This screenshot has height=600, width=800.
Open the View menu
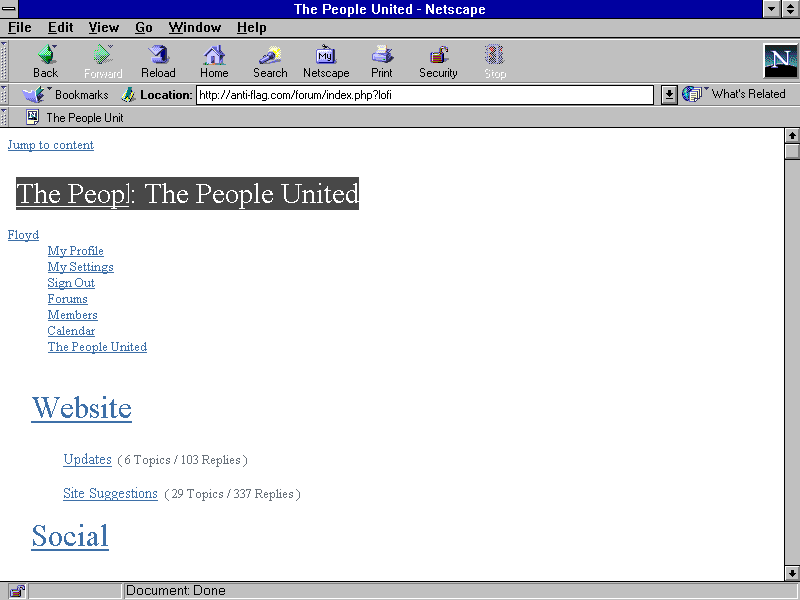[x=103, y=27]
